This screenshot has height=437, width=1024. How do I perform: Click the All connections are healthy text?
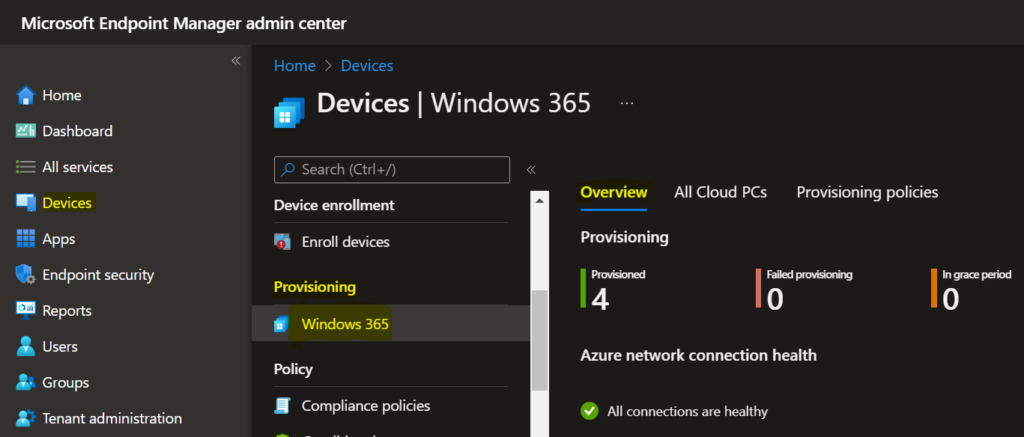coord(687,412)
